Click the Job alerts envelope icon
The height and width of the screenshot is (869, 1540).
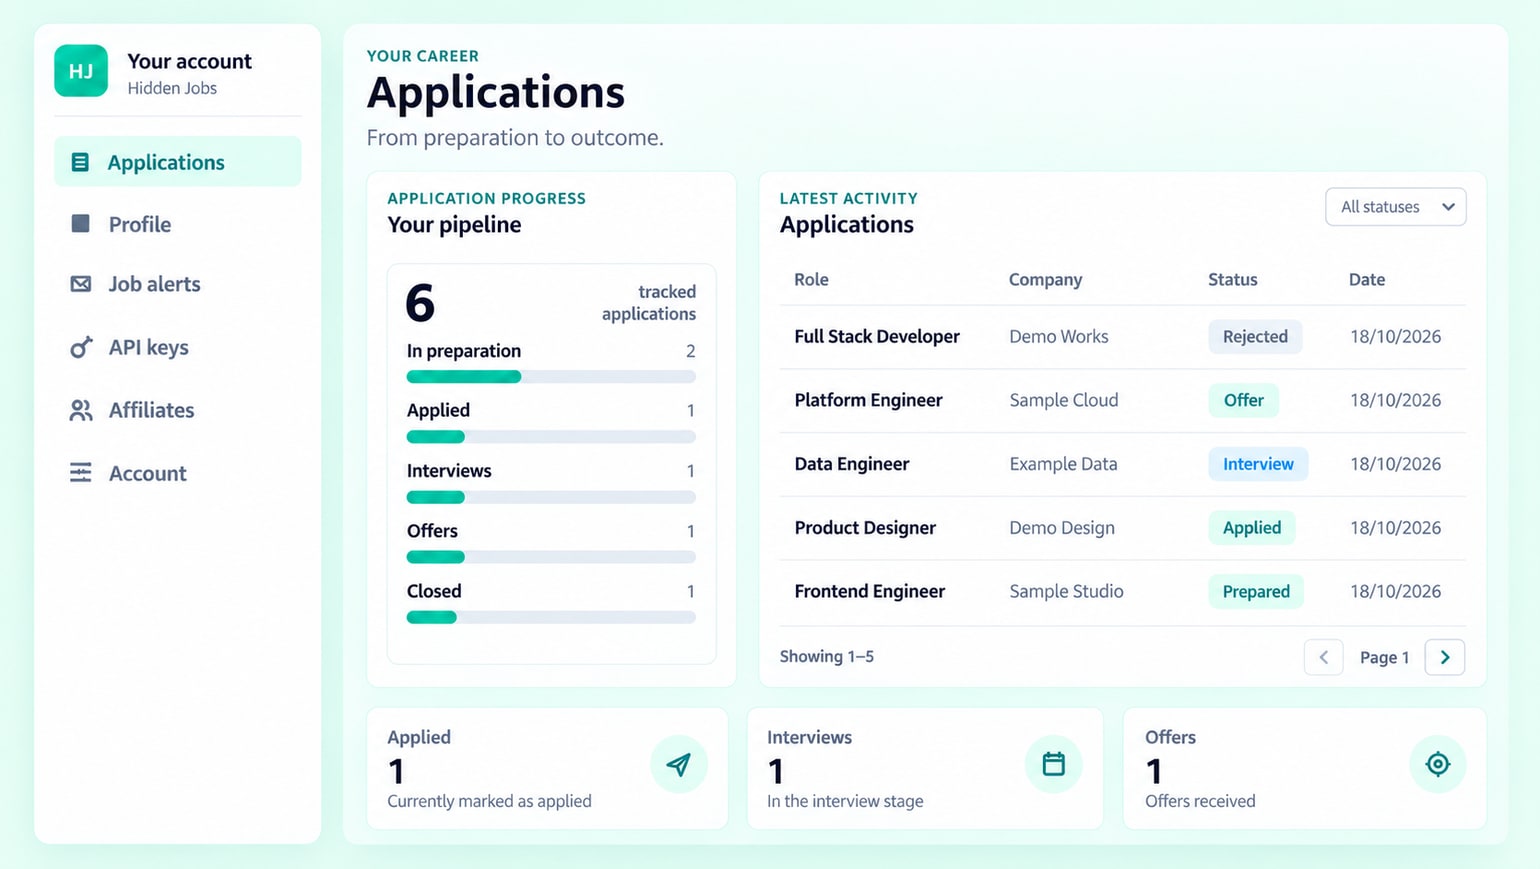click(81, 284)
